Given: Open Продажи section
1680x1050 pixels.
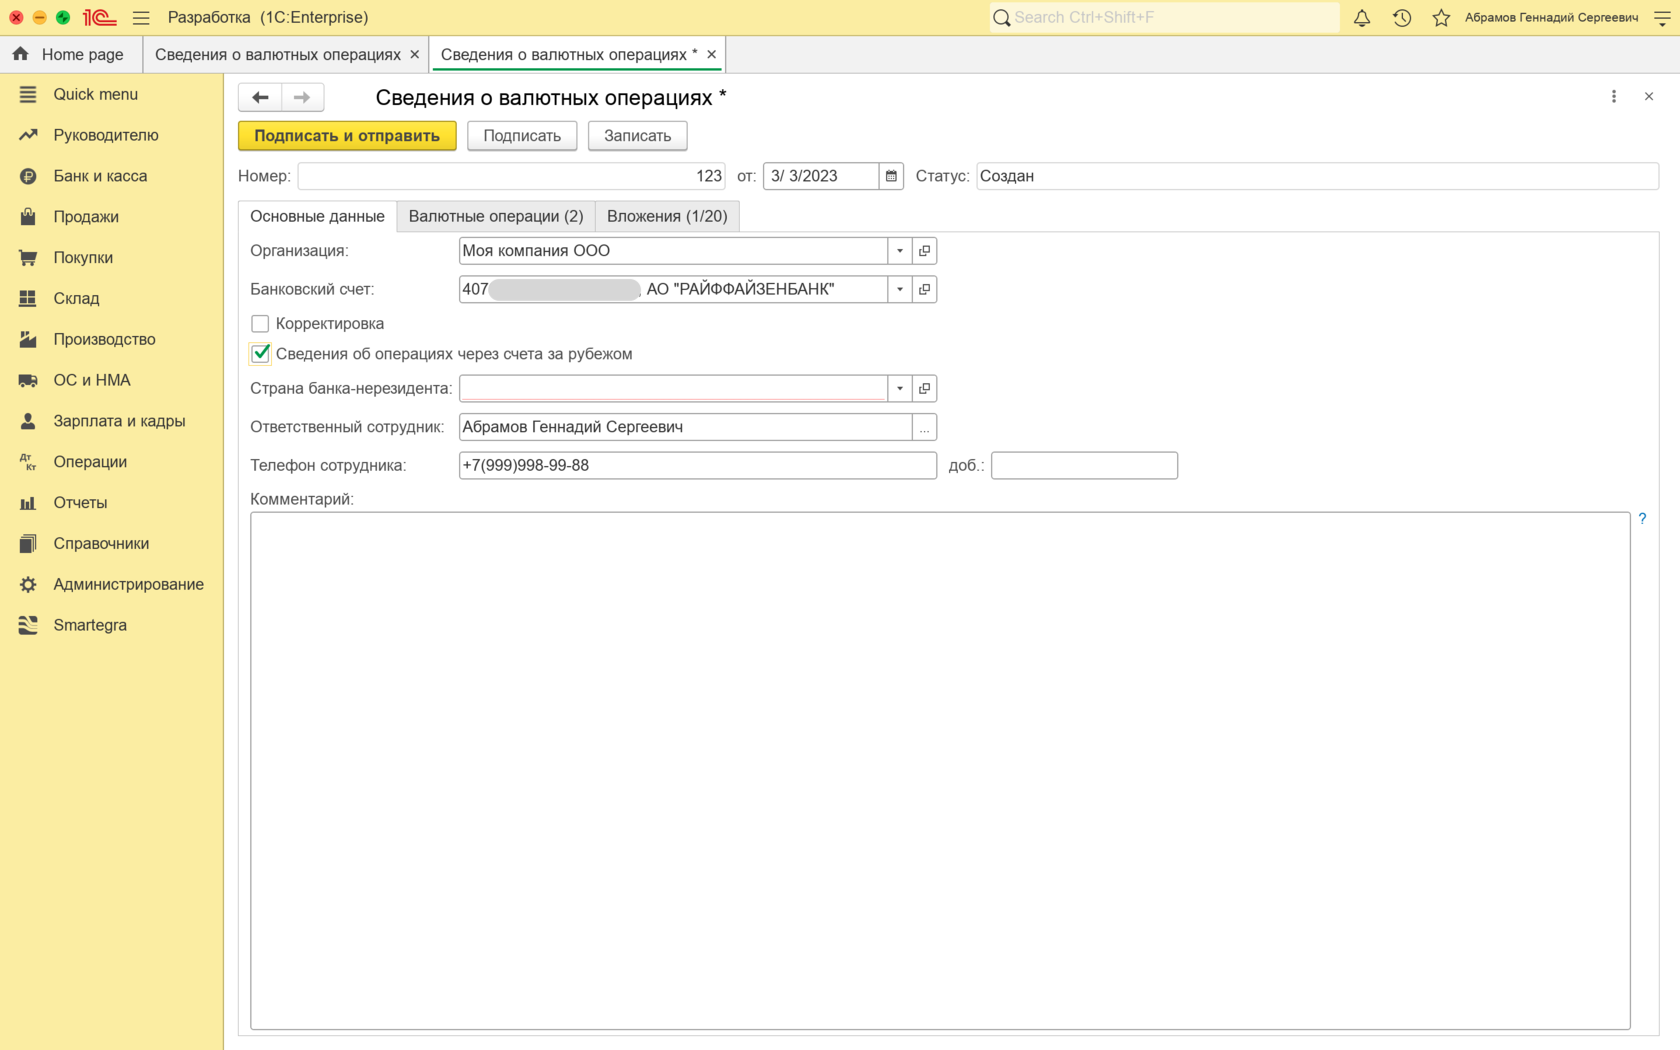Looking at the screenshot, I should [86, 217].
